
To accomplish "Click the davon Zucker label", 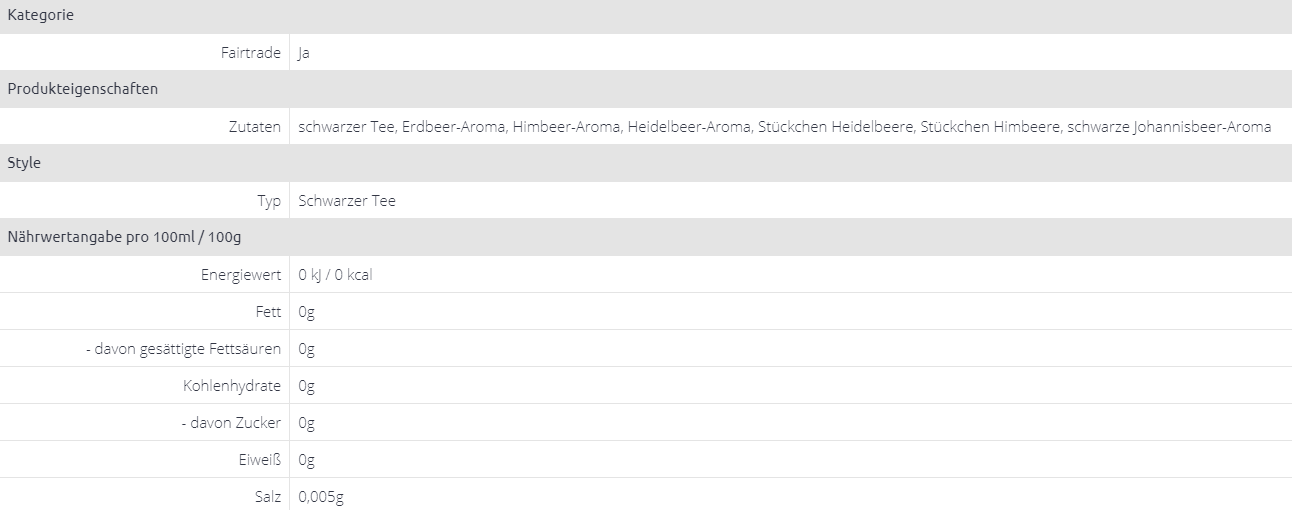I will (232, 423).
